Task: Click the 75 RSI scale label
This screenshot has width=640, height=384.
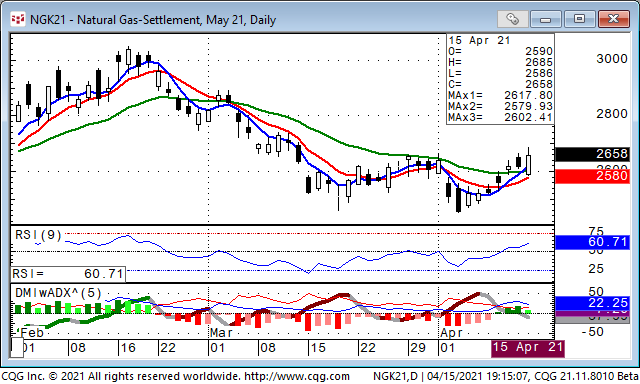Action: (596, 231)
